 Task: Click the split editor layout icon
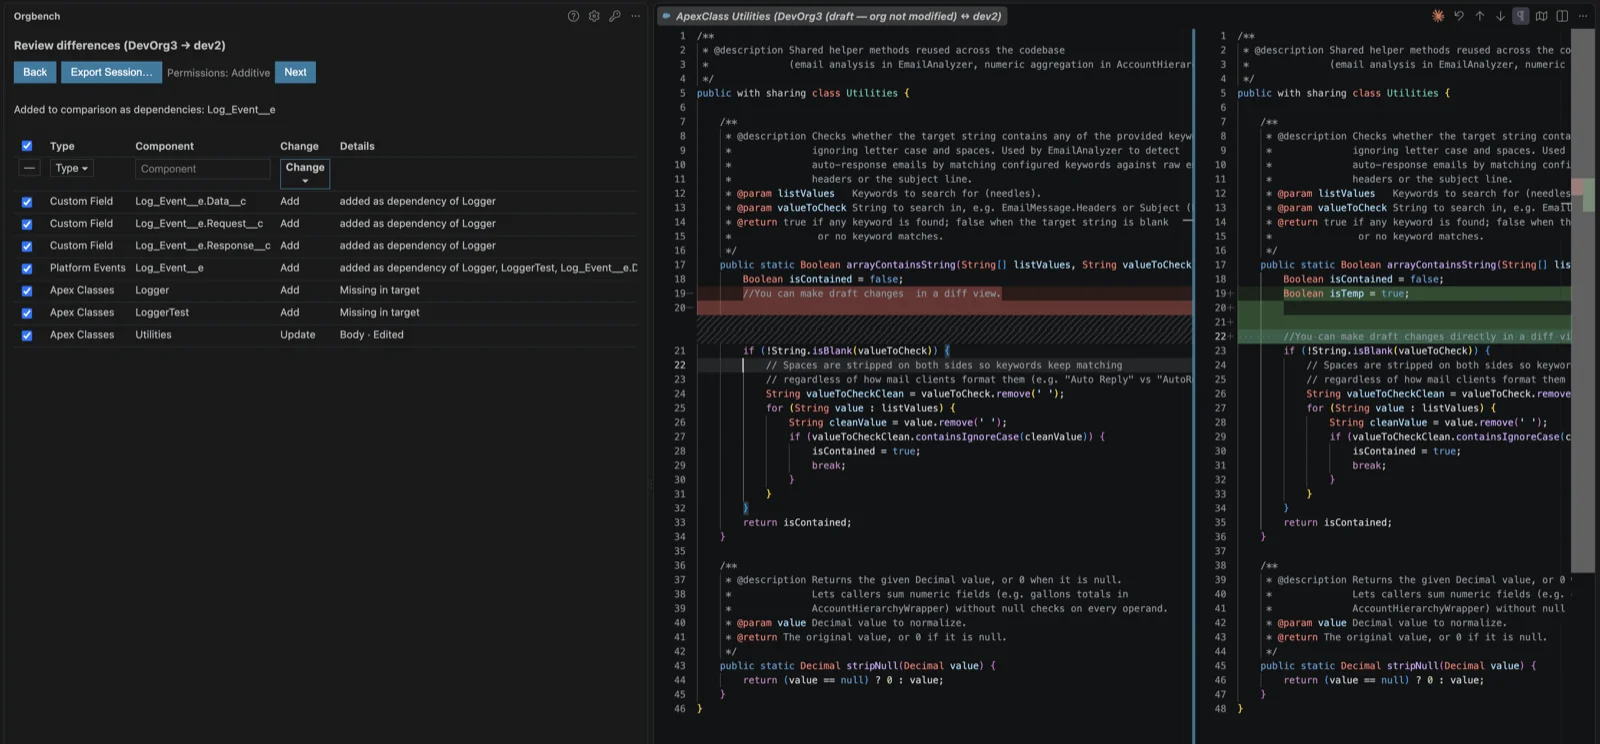(x=1562, y=16)
